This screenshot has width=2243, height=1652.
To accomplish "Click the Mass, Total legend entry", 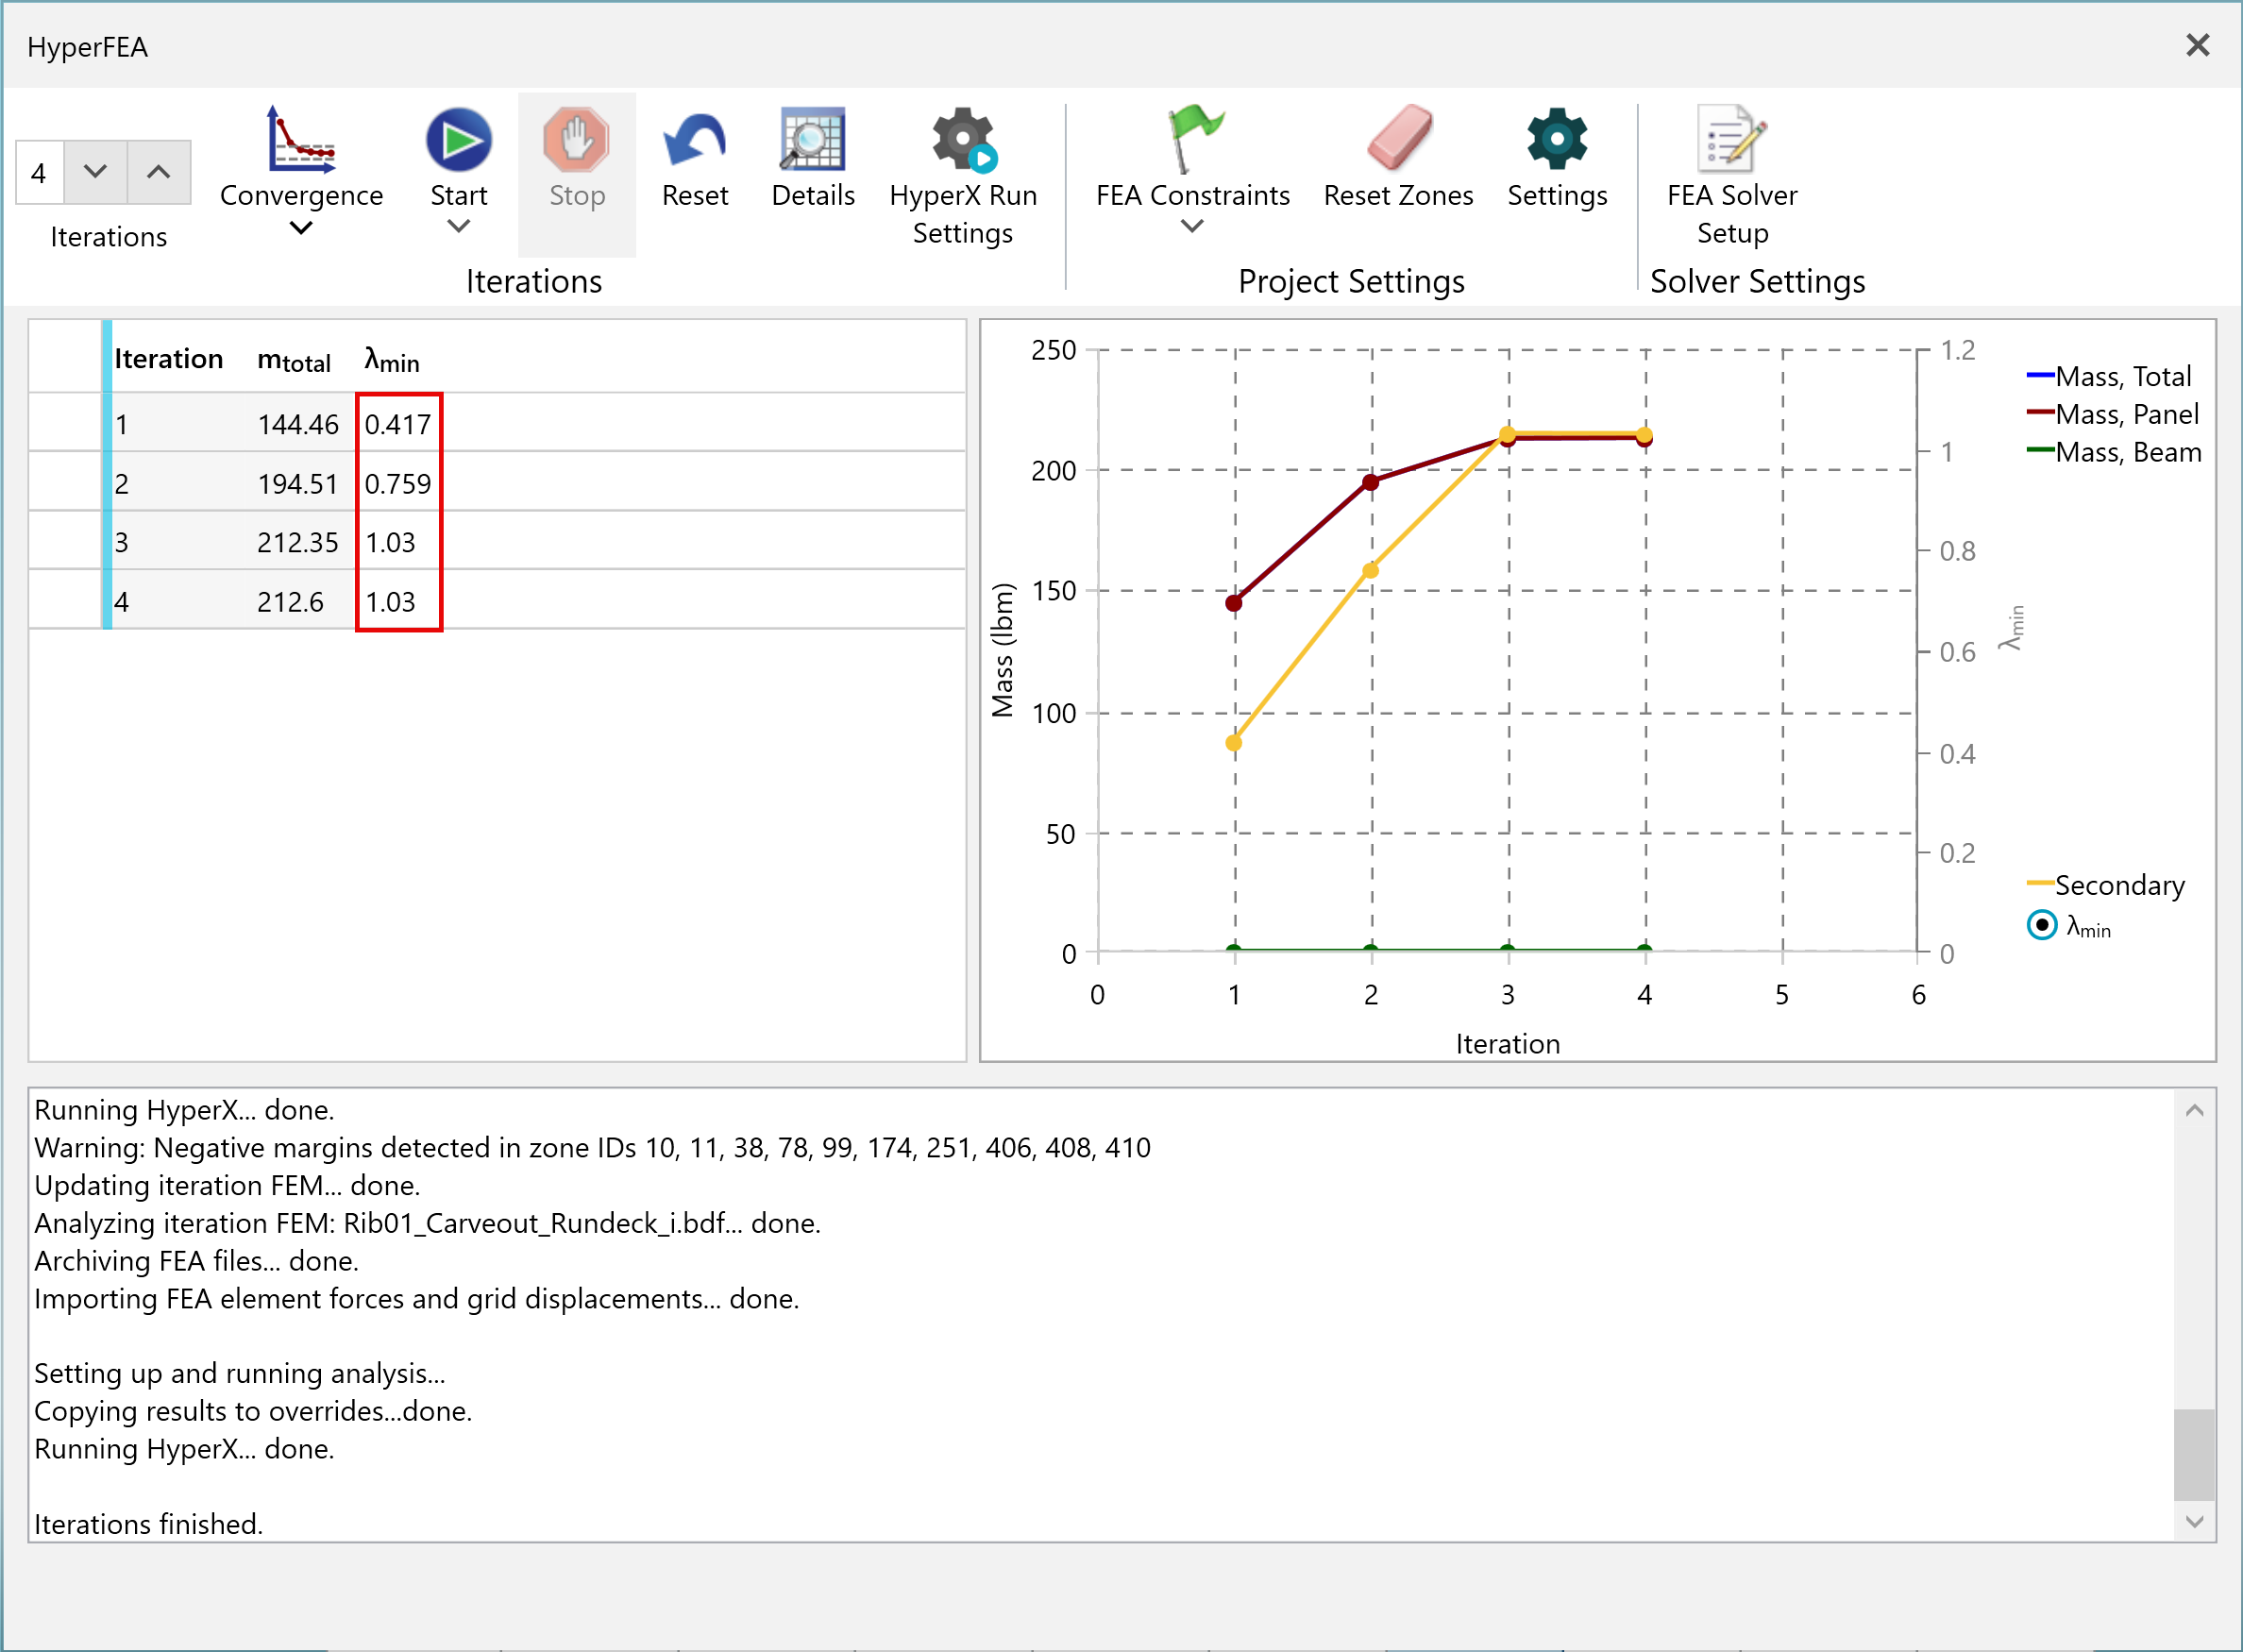I will point(2108,376).
